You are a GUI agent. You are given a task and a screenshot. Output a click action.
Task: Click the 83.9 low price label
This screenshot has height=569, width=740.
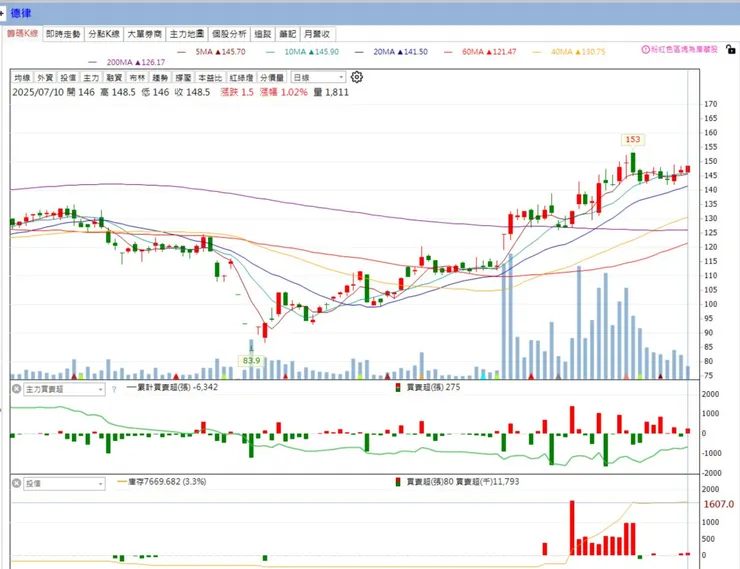pyautogui.click(x=251, y=360)
